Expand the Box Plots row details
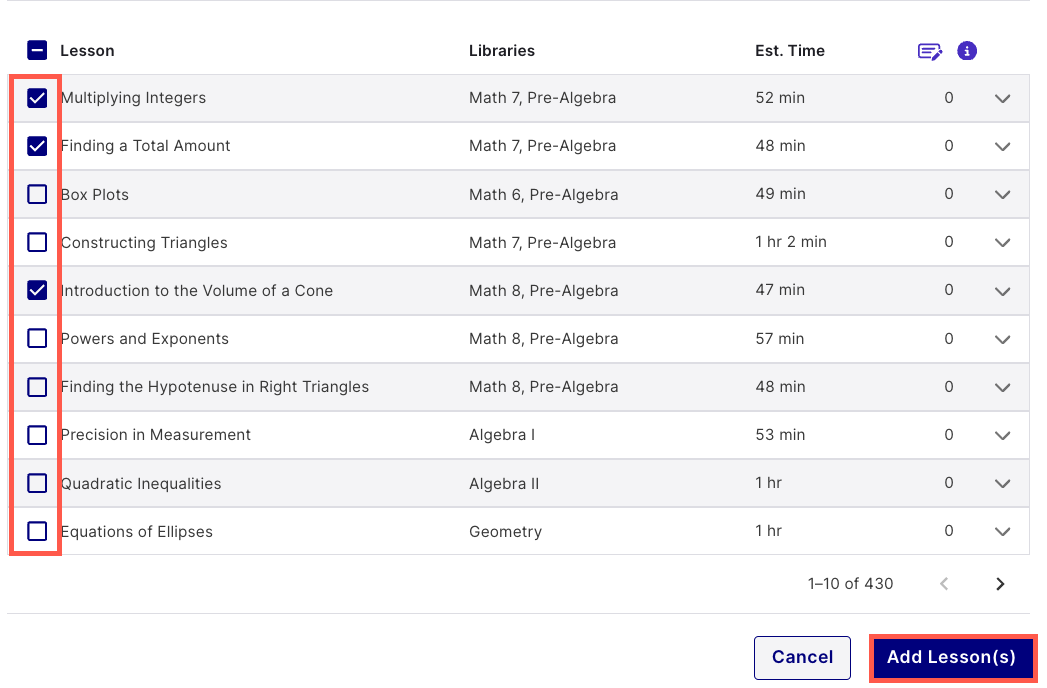This screenshot has height=688, width=1047. (x=1003, y=194)
